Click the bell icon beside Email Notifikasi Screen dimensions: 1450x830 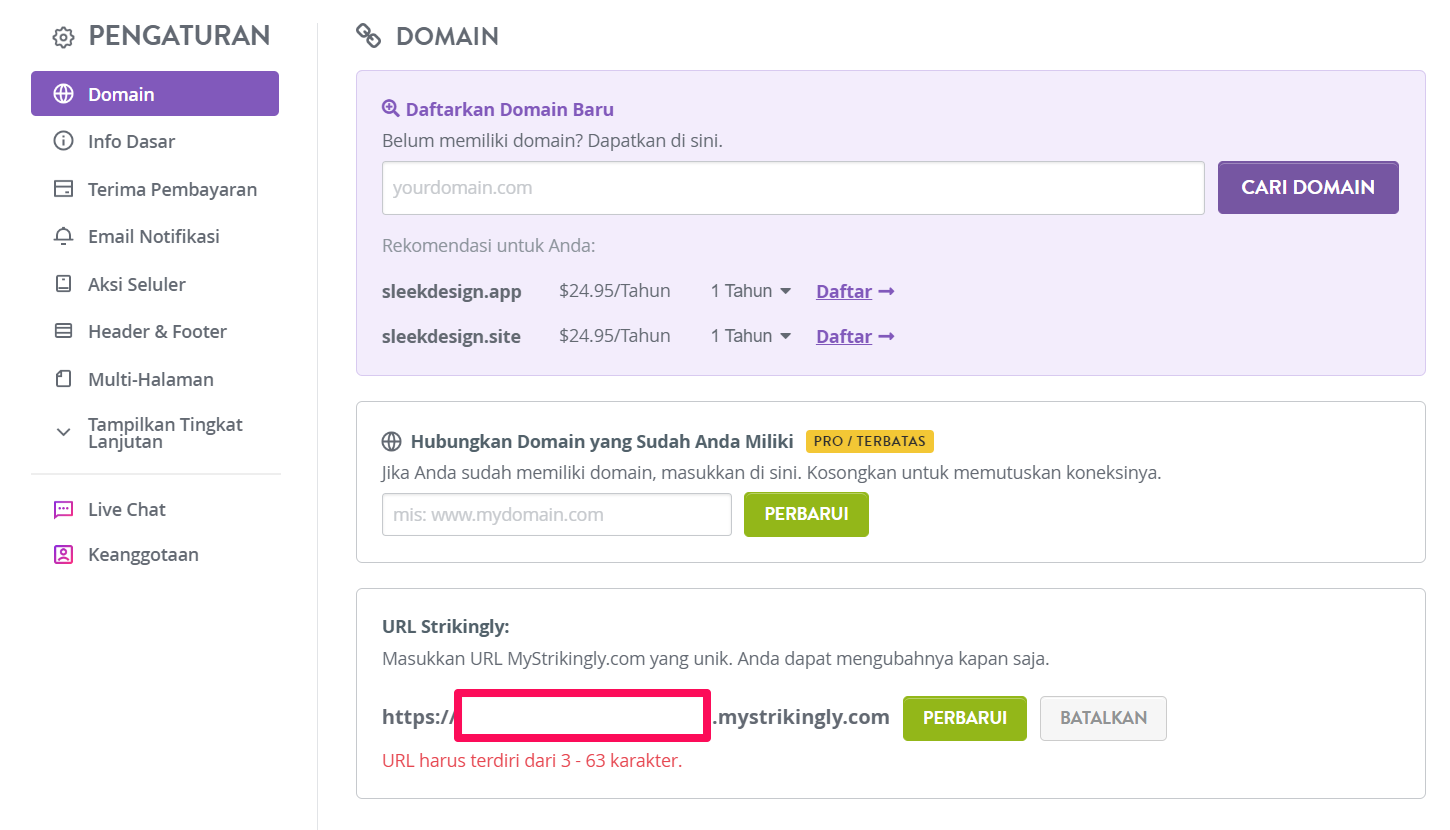point(63,236)
